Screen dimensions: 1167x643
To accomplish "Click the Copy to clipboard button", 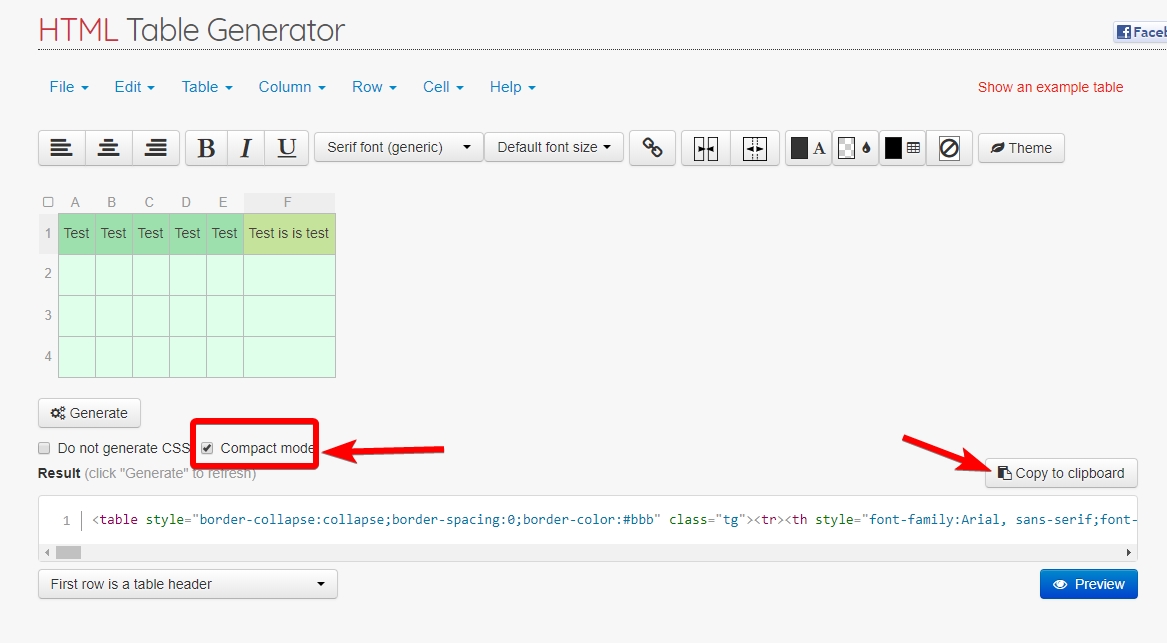I will tap(1061, 473).
